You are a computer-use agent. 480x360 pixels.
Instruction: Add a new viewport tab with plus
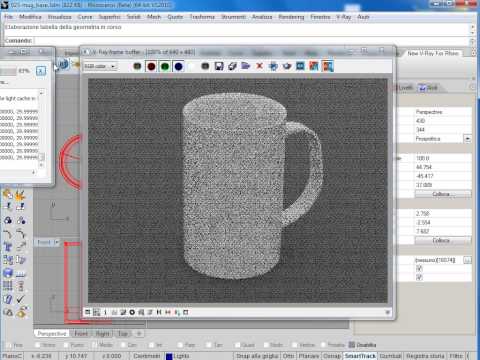click(139, 333)
